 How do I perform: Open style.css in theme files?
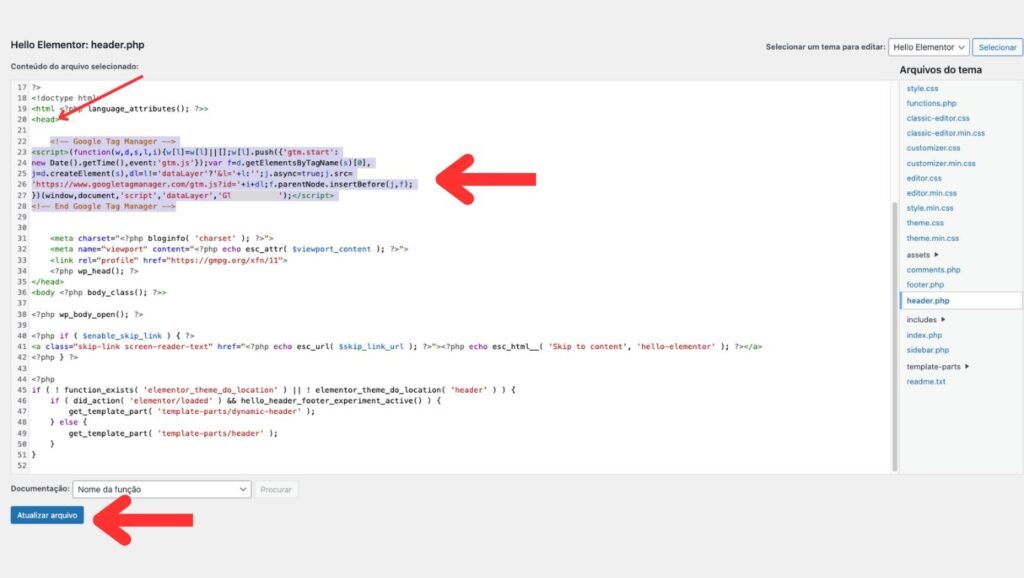(922, 88)
